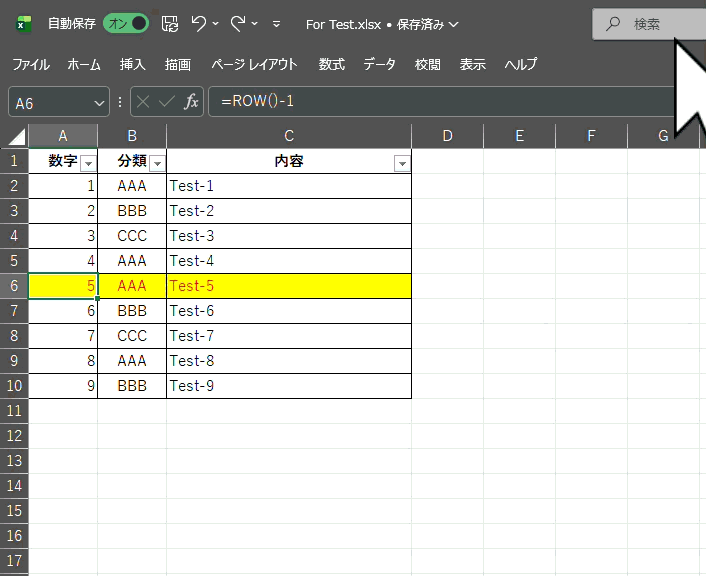706x576 pixels.
Task: Open the 表示 (View) tab
Action: [472, 64]
